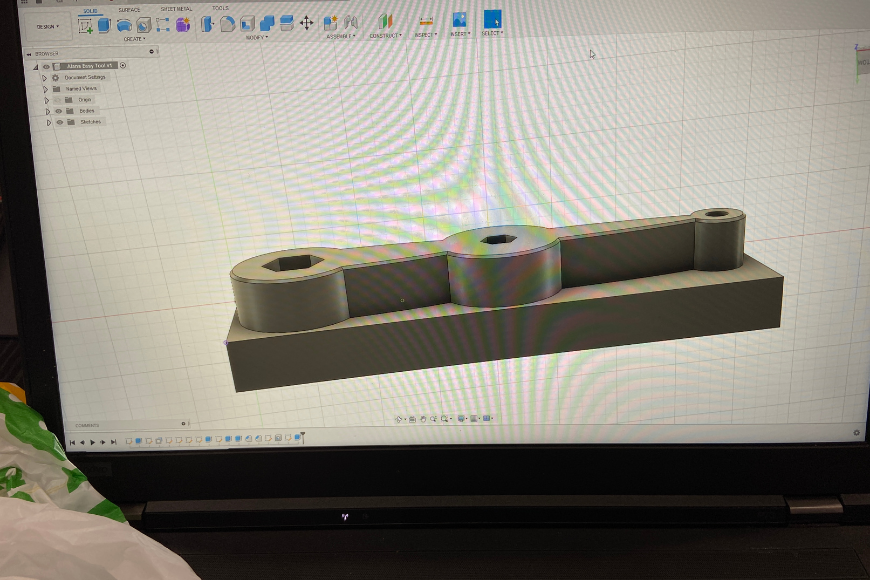Viewport: 870px width, 580px height.
Task: Switch to the Sheet Metal tab
Action: pos(176,9)
